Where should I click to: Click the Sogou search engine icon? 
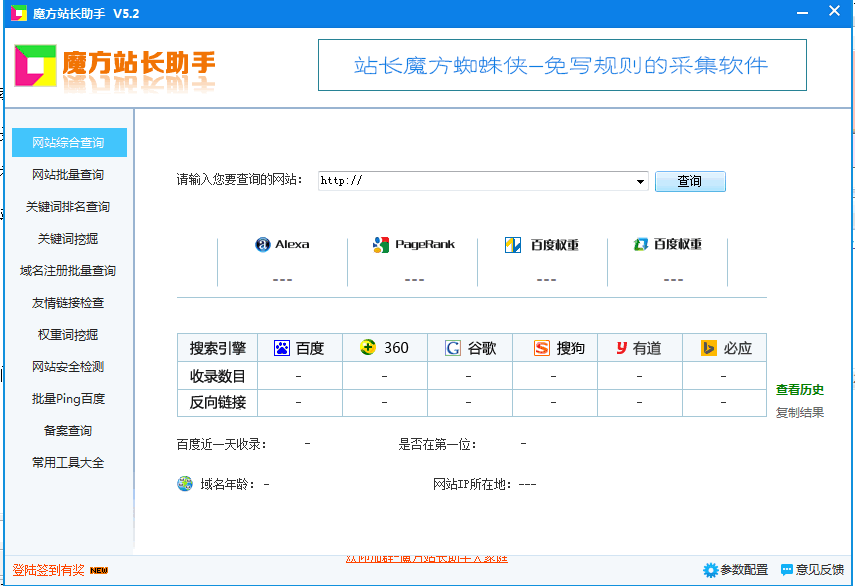541,348
